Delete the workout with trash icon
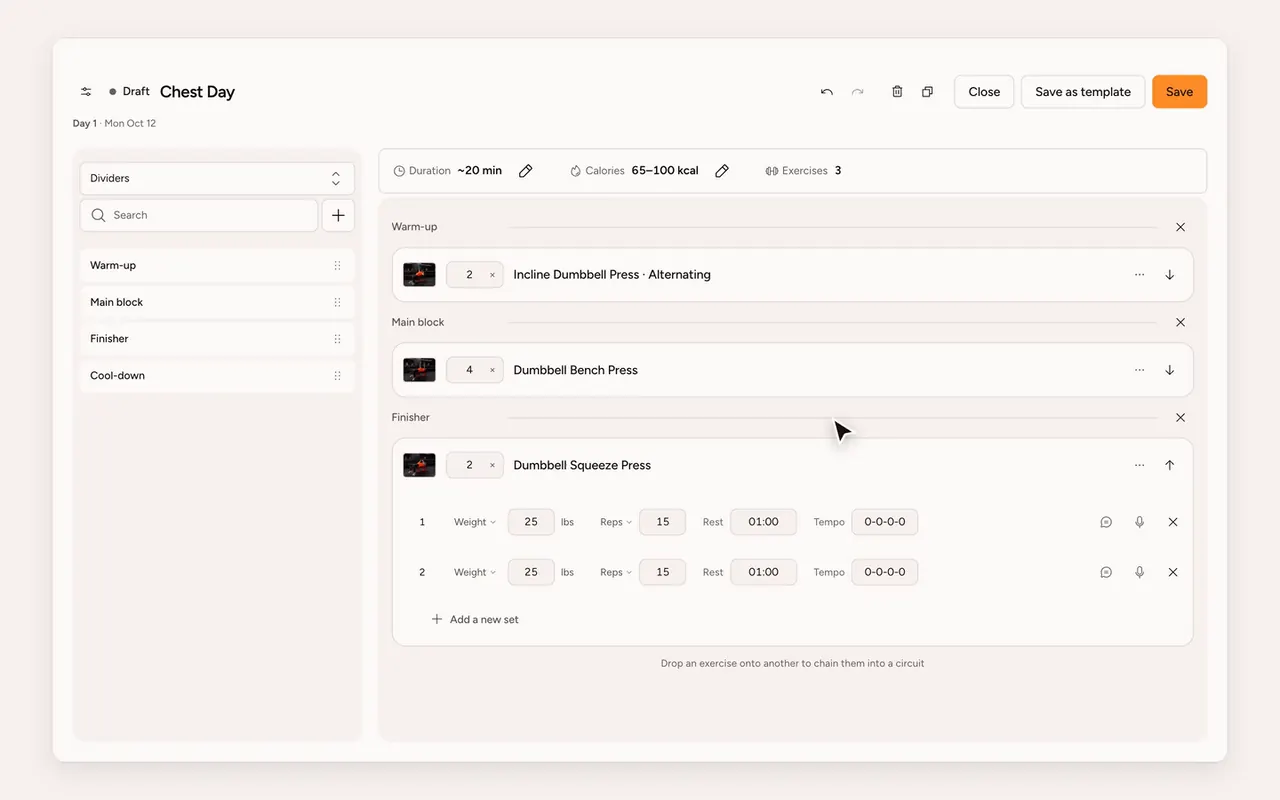 (x=897, y=92)
